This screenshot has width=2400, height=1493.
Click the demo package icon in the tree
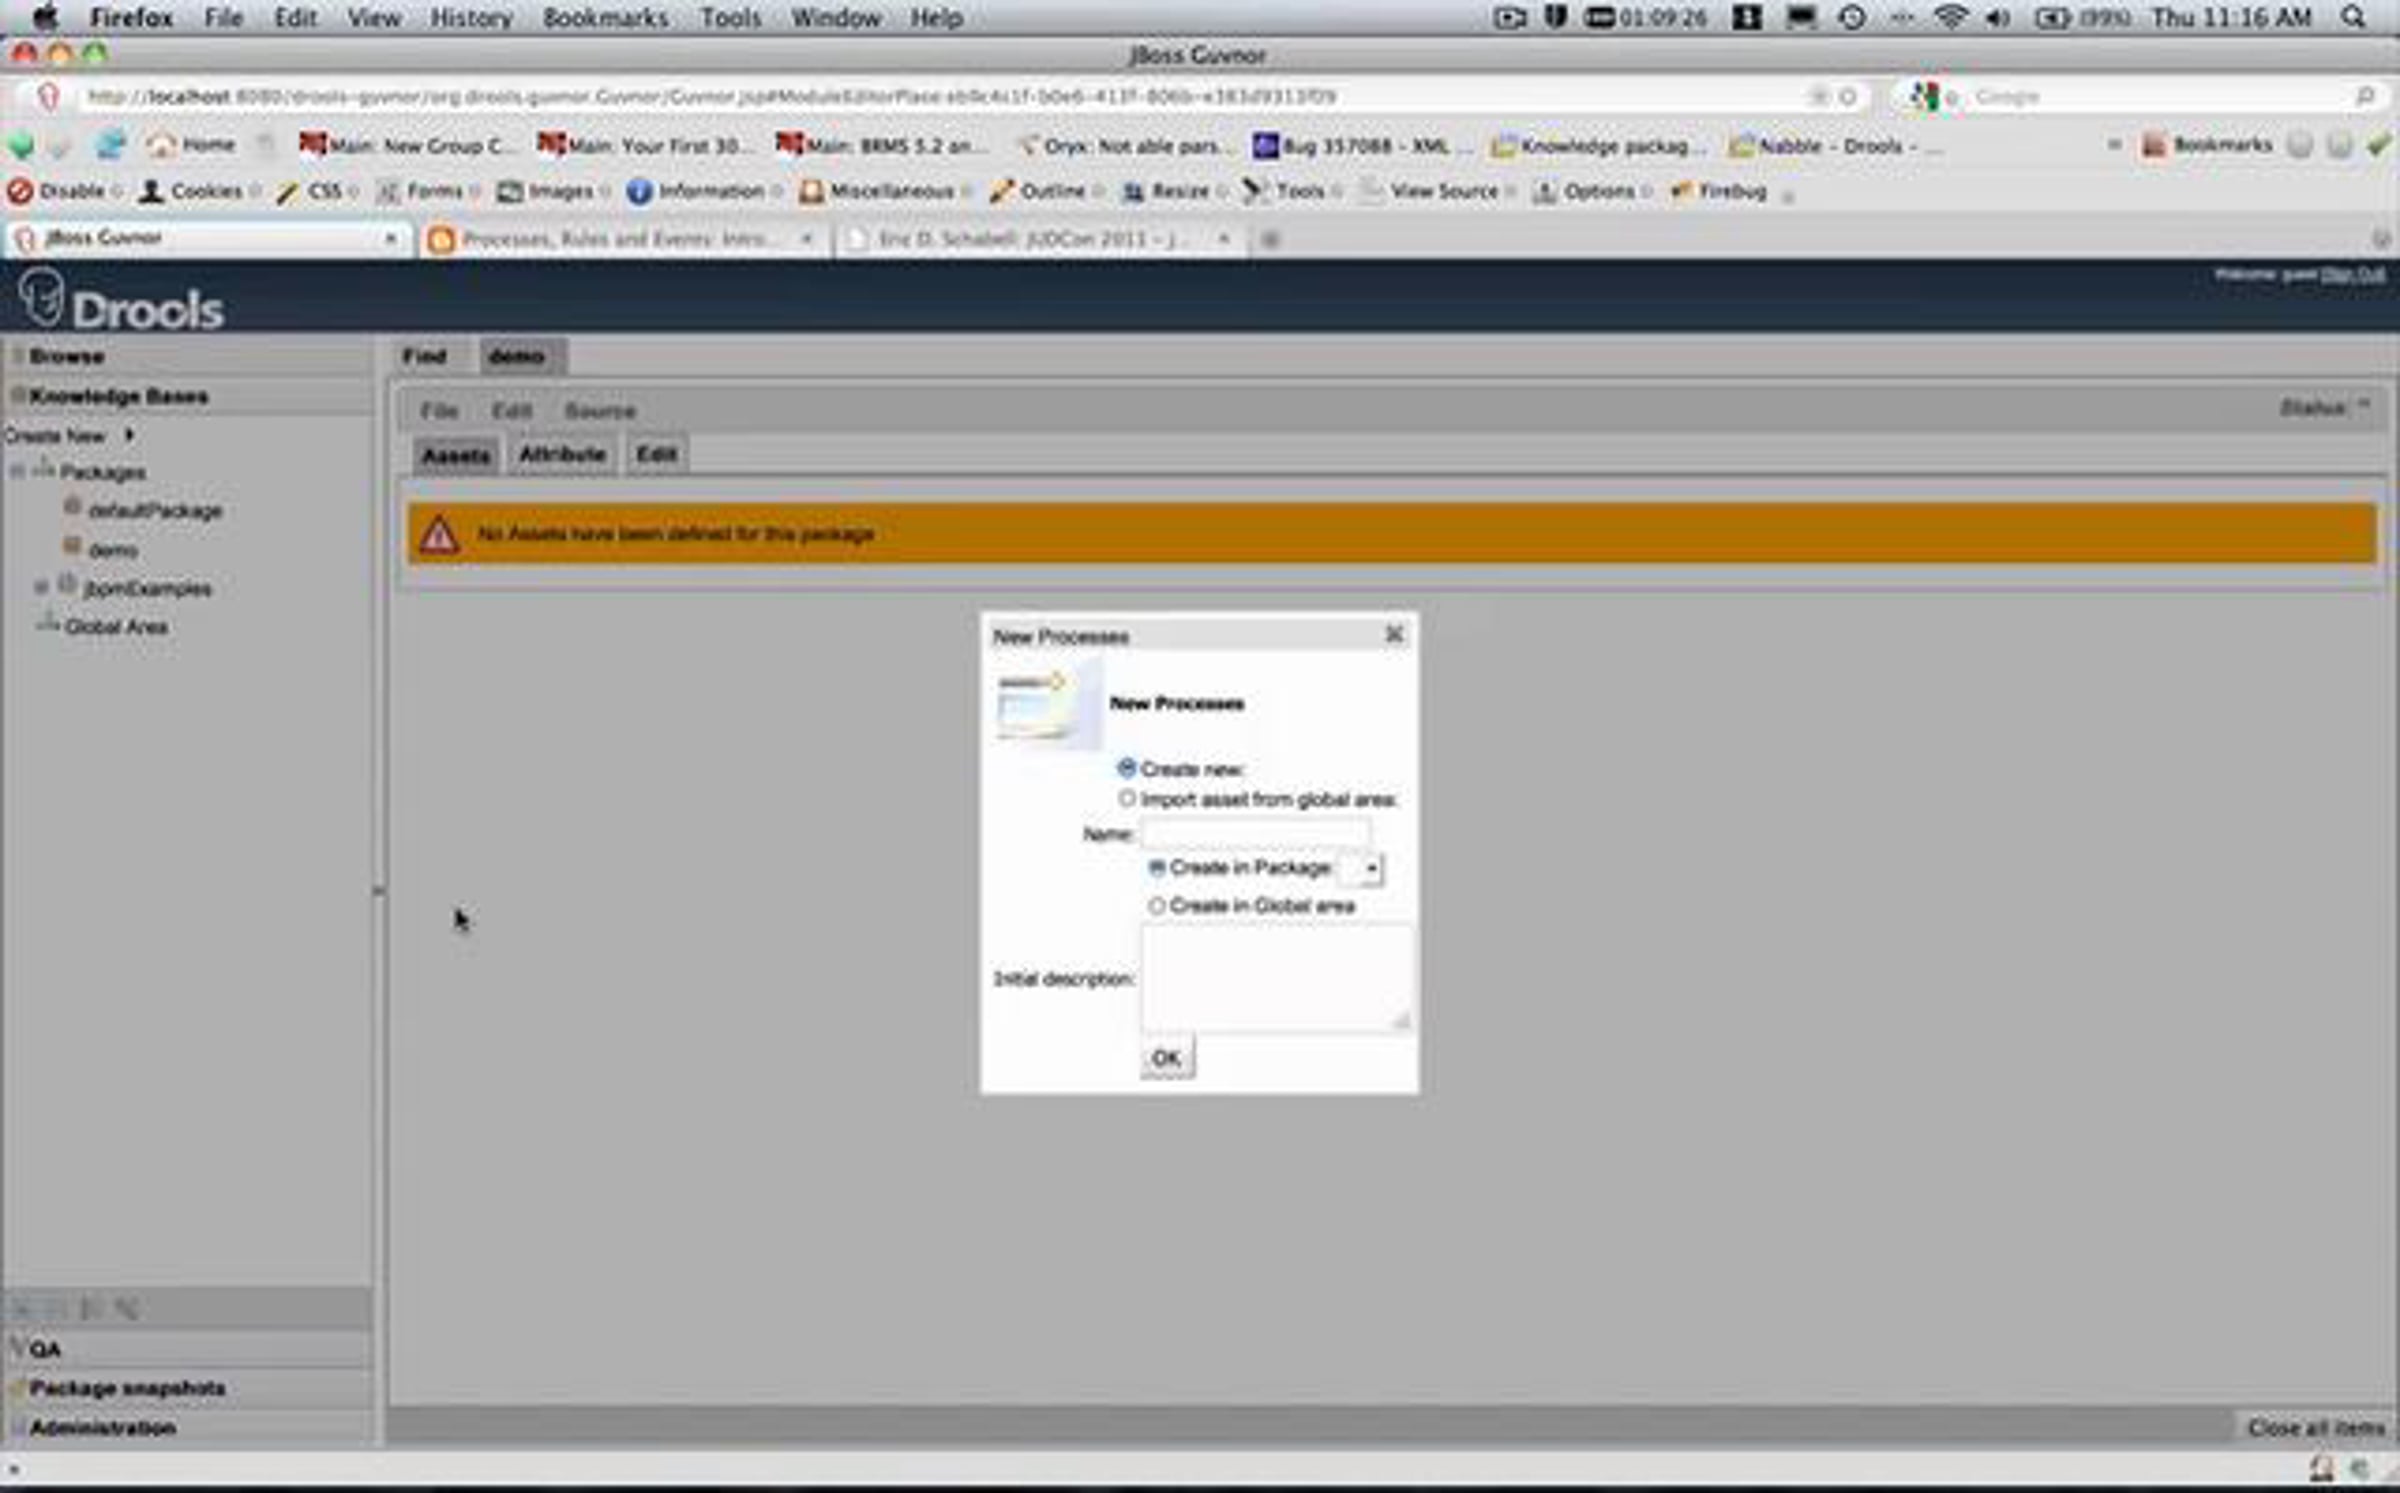tap(72, 546)
